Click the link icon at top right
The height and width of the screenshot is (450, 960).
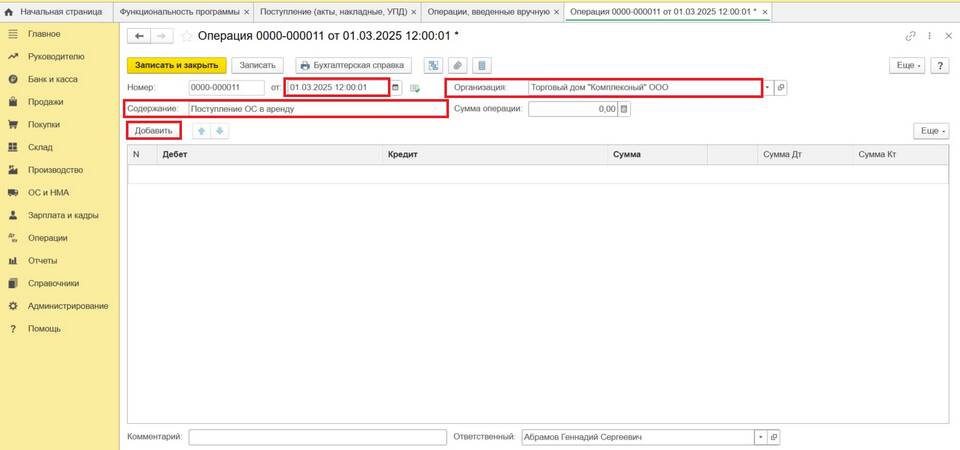(x=910, y=36)
